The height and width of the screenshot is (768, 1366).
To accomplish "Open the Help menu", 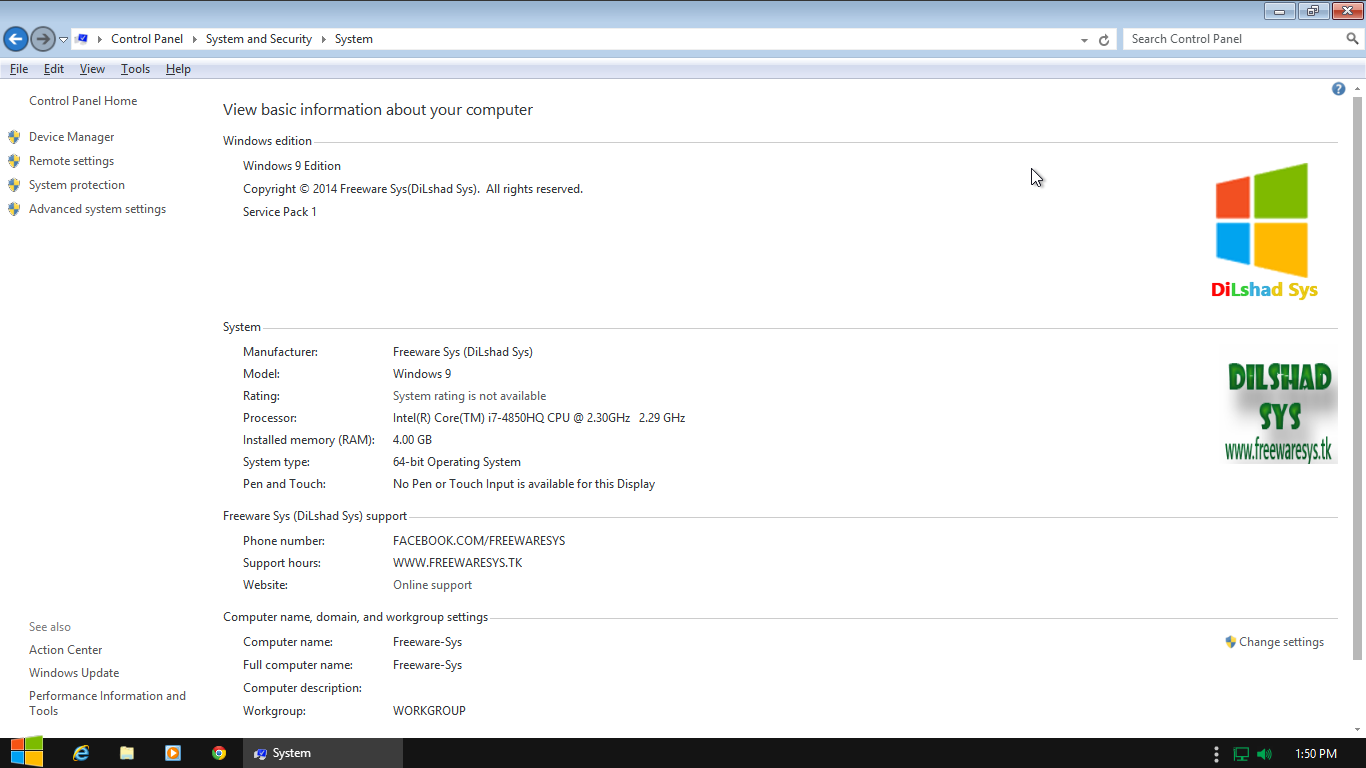I will (x=178, y=69).
